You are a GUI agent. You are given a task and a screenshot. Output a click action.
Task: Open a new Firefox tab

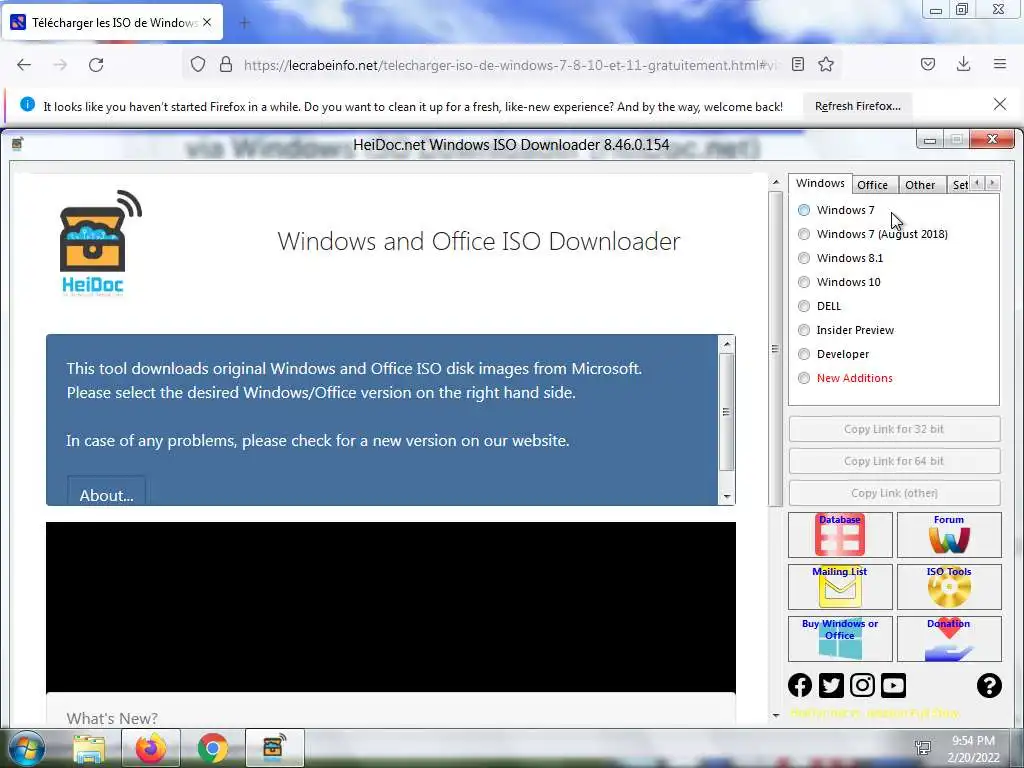(244, 23)
